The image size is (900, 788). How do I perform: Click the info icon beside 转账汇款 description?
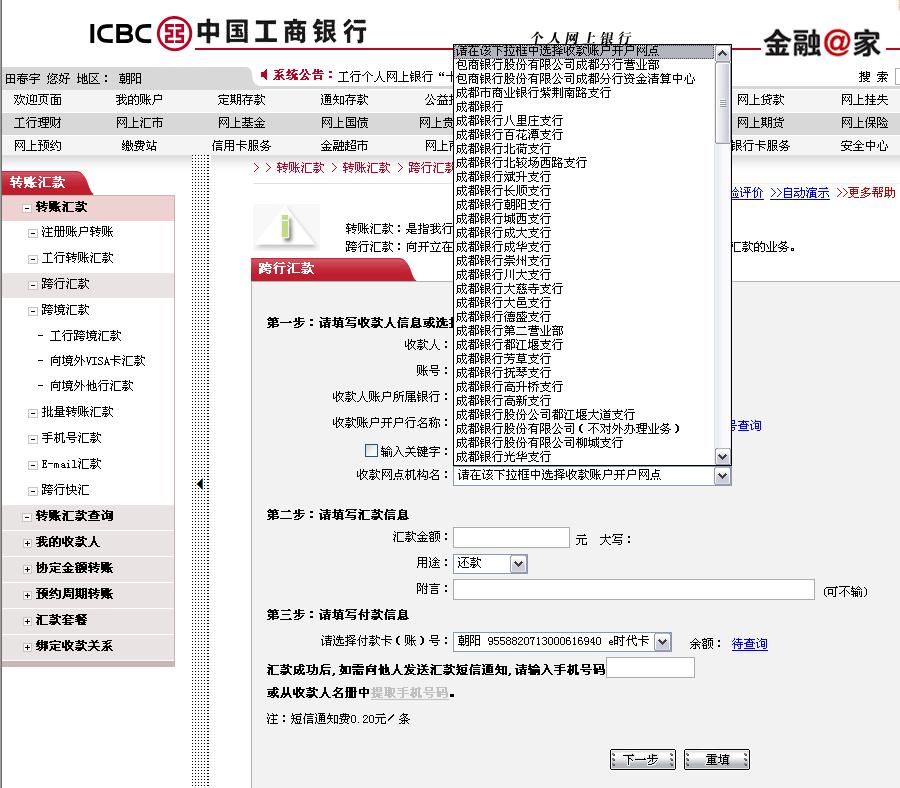click(x=285, y=226)
